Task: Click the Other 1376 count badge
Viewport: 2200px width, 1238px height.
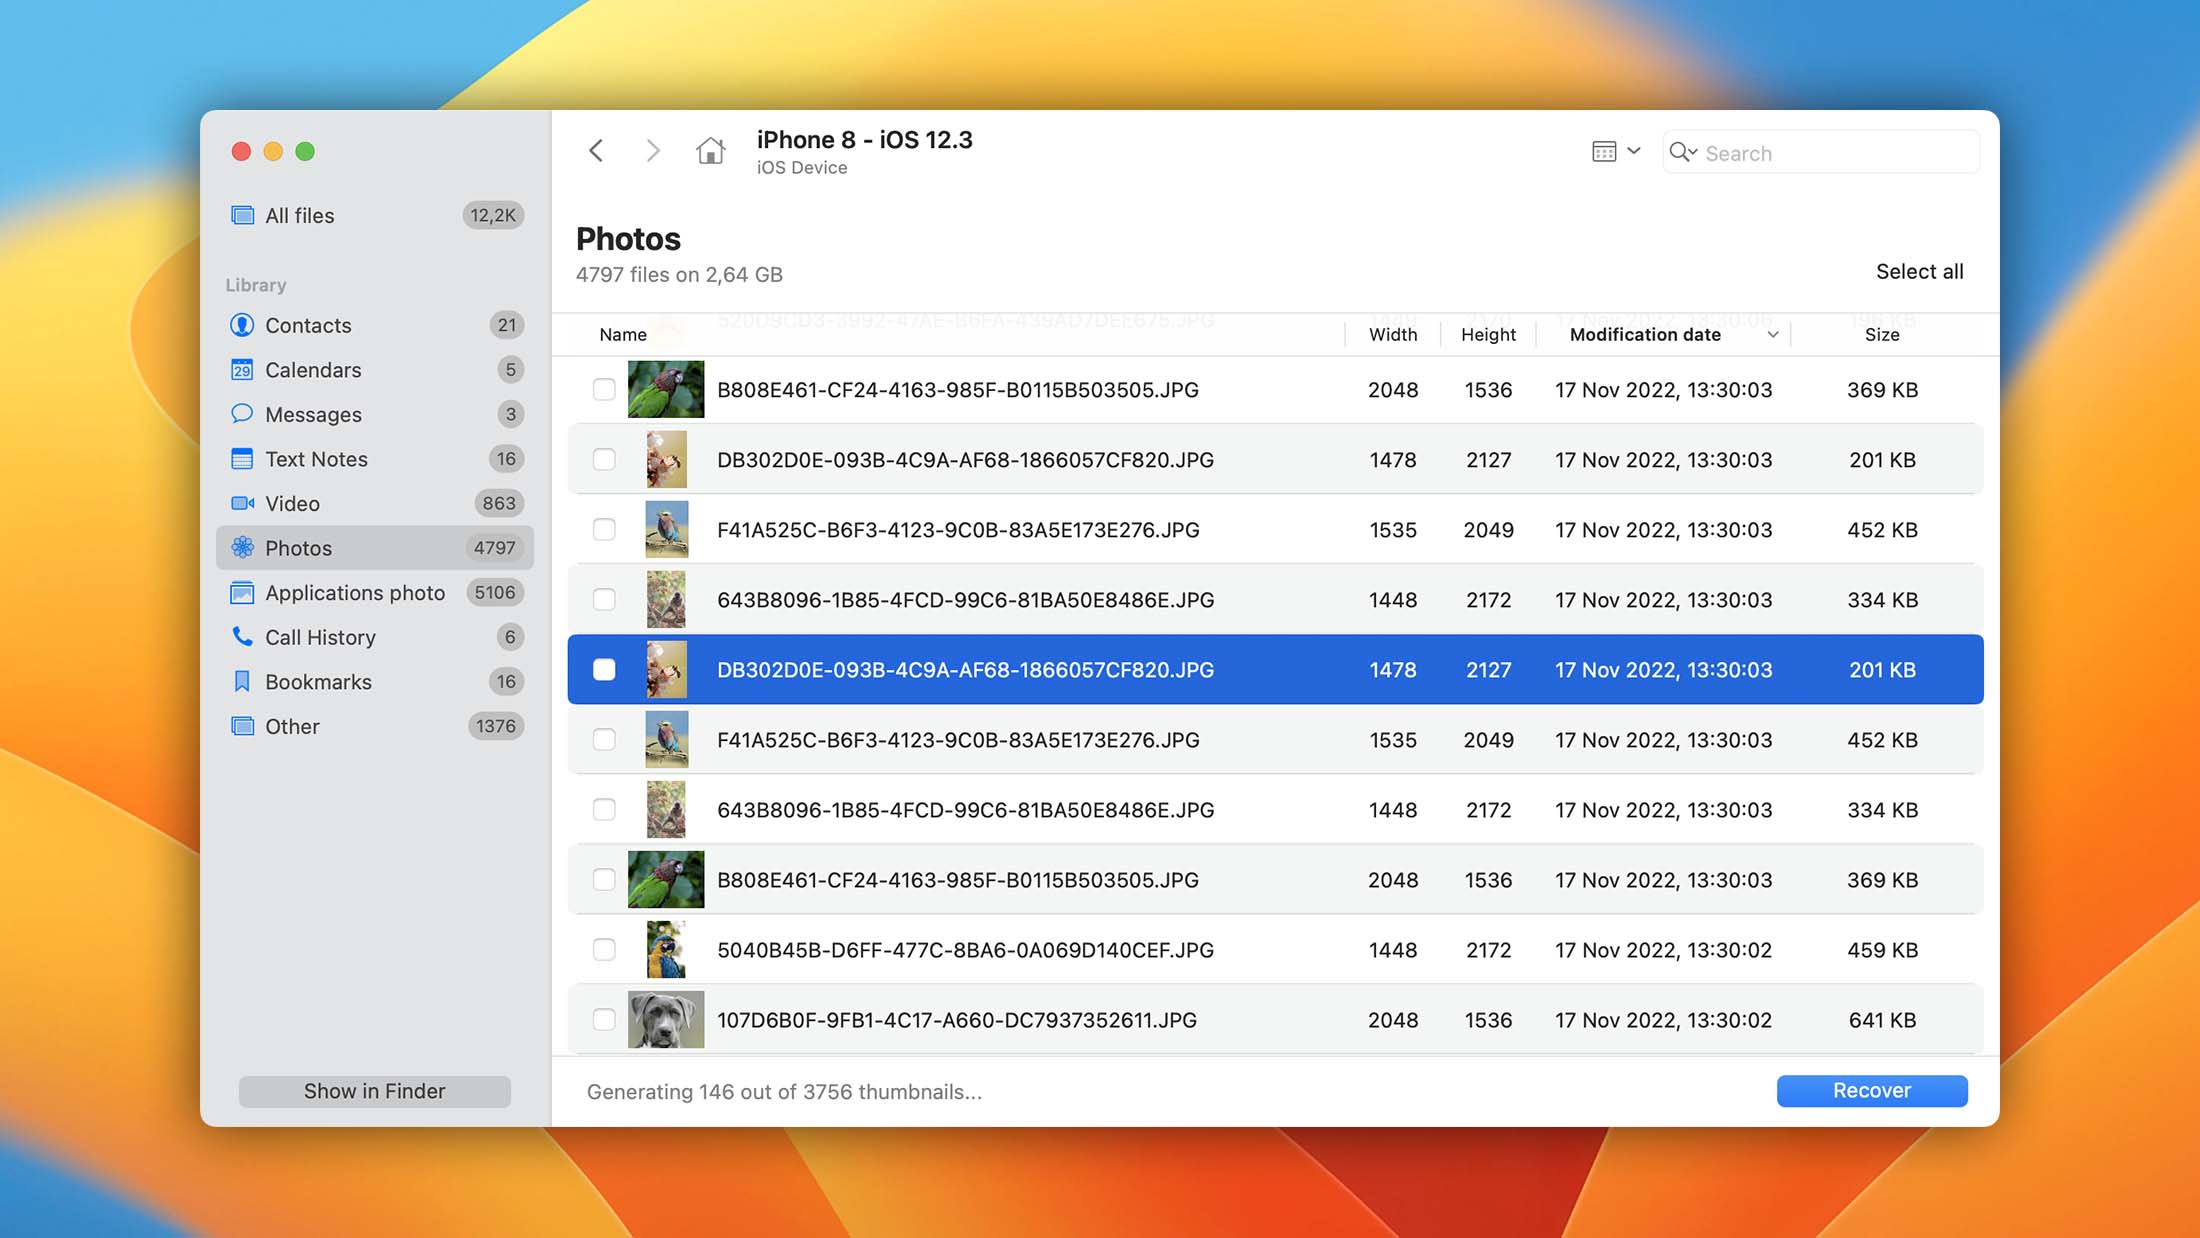Action: click(496, 726)
